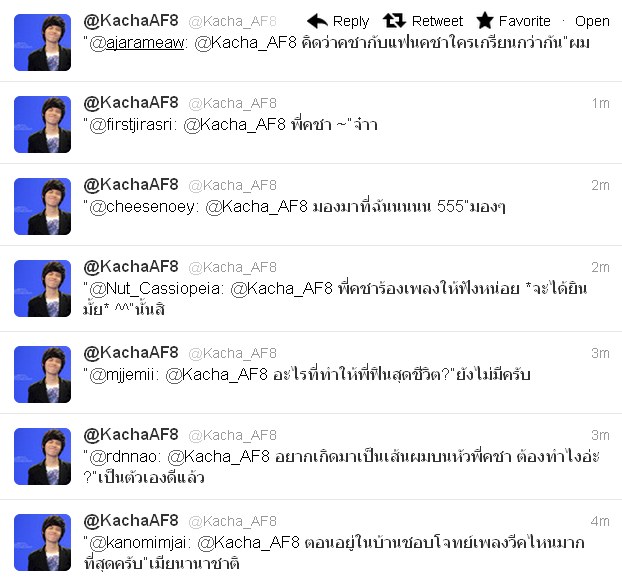This screenshot has width=622, height=581.
Task: Click the 1m timestamp
Action: pos(601,104)
